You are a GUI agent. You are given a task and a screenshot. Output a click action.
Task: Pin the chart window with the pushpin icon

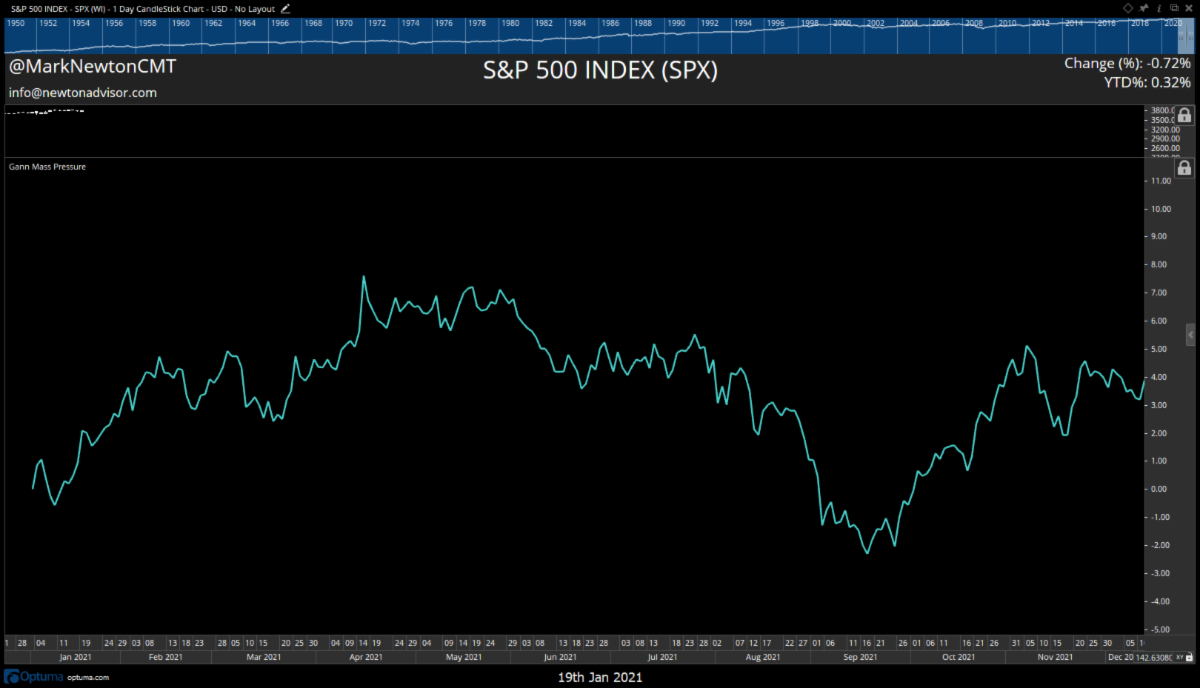pyautogui.click(x=1143, y=8)
